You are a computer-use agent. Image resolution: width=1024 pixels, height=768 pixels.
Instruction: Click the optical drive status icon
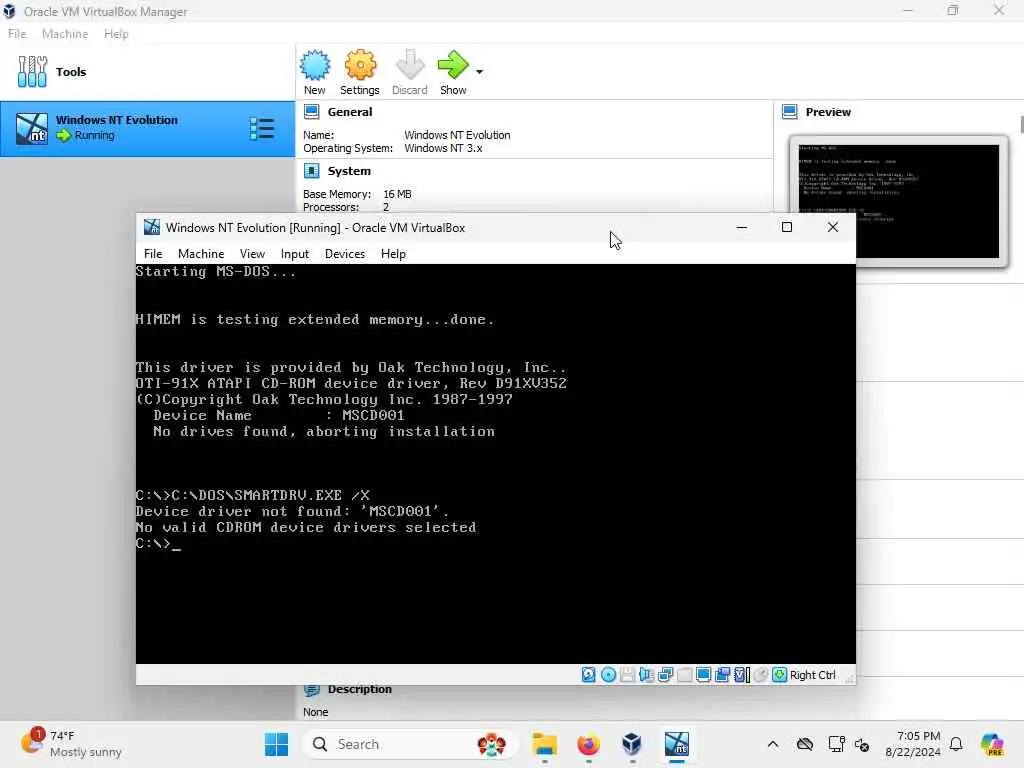608,675
